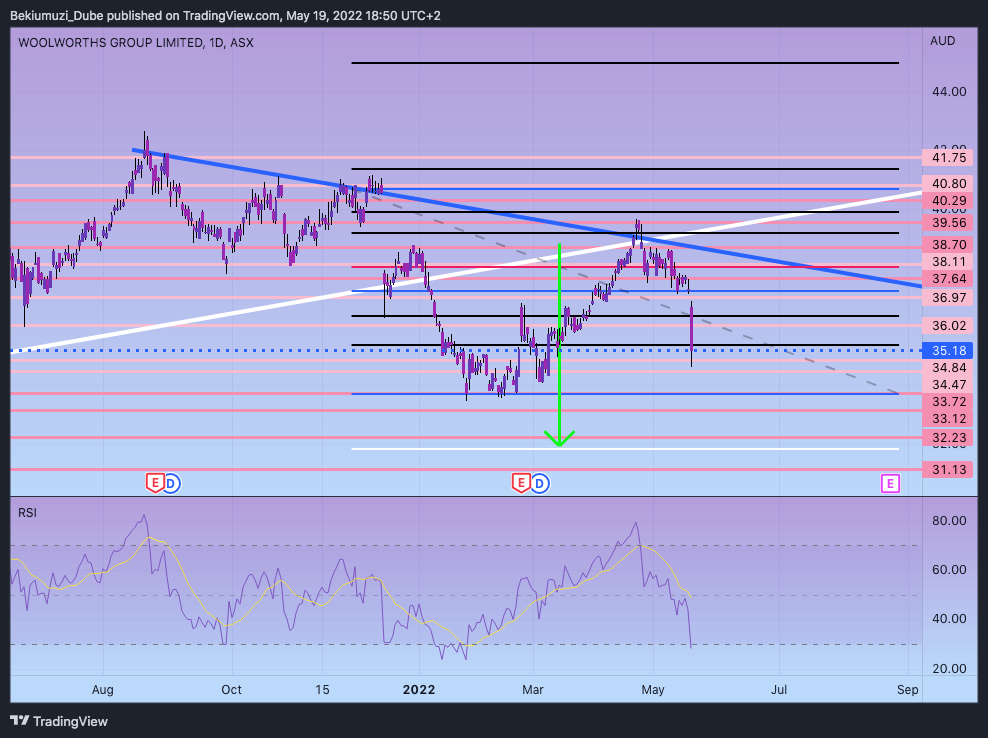The width and height of the screenshot is (988, 738).
Task: Click the 37.64 price level label
Action: (x=948, y=279)
